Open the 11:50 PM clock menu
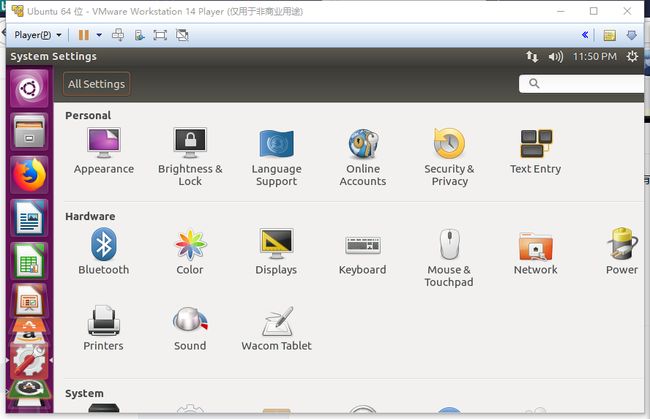 [594, 56]
